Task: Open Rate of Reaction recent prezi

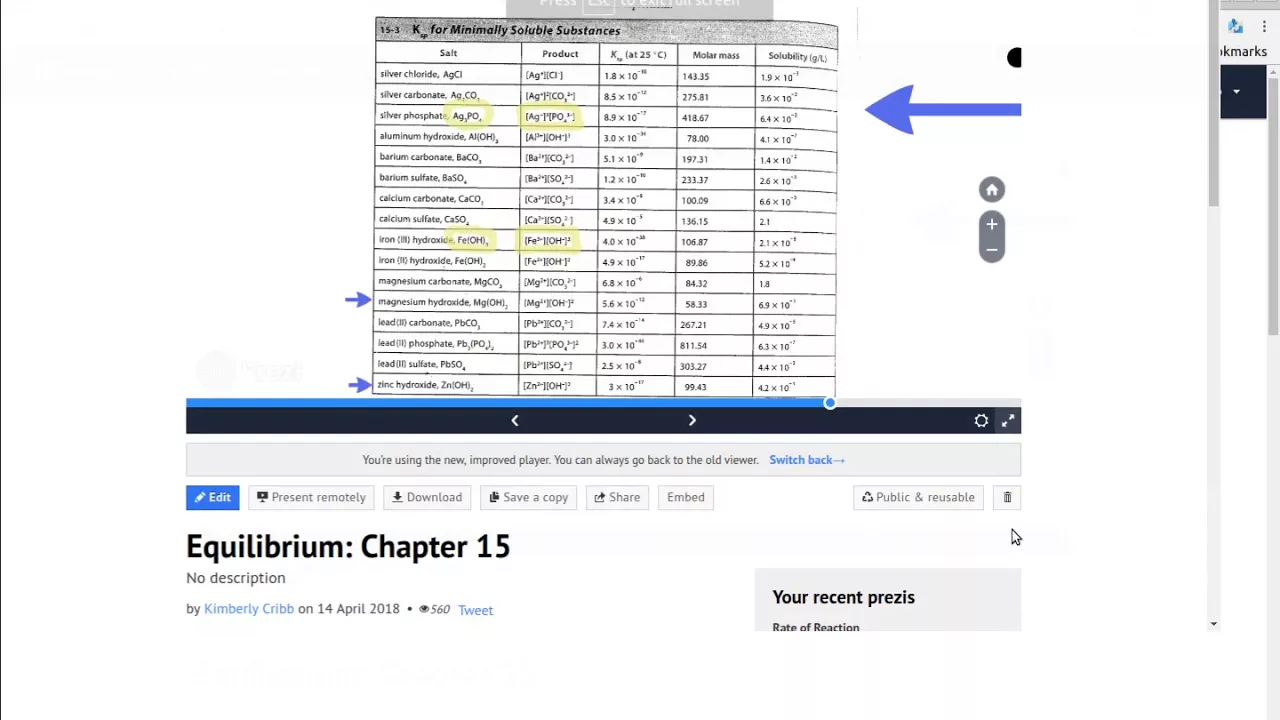Action: [816, 627]
